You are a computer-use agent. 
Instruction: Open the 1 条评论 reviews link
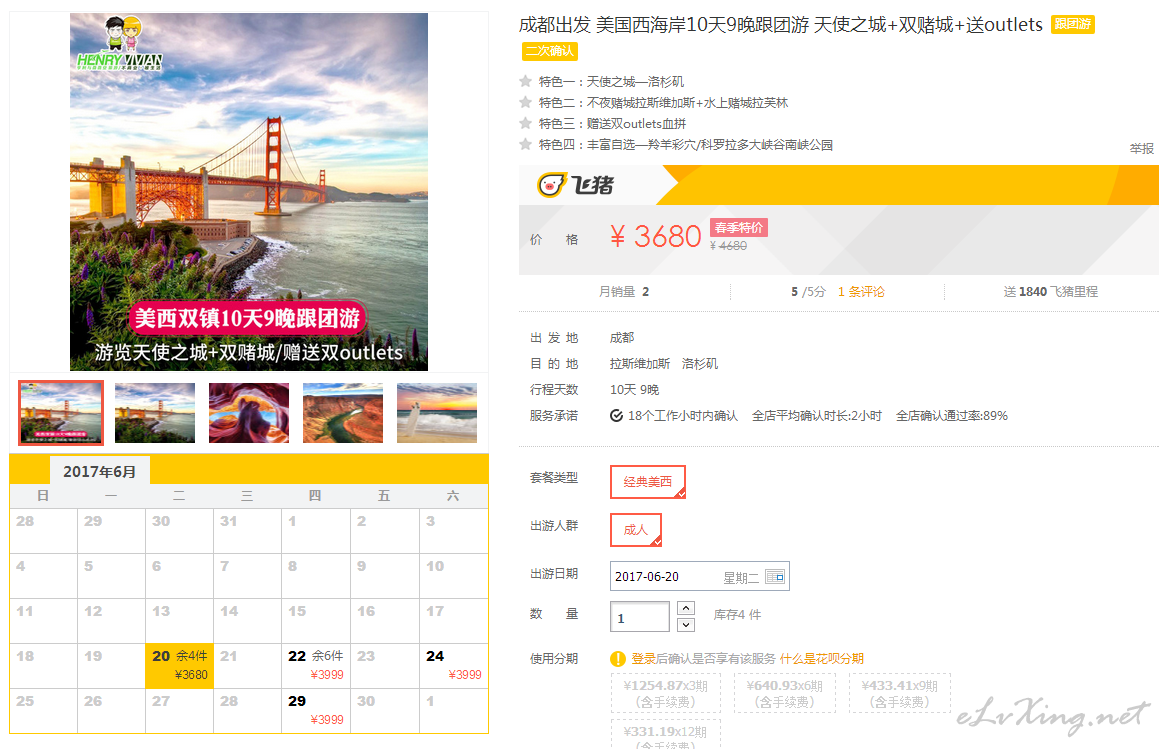tap(861, 292)
